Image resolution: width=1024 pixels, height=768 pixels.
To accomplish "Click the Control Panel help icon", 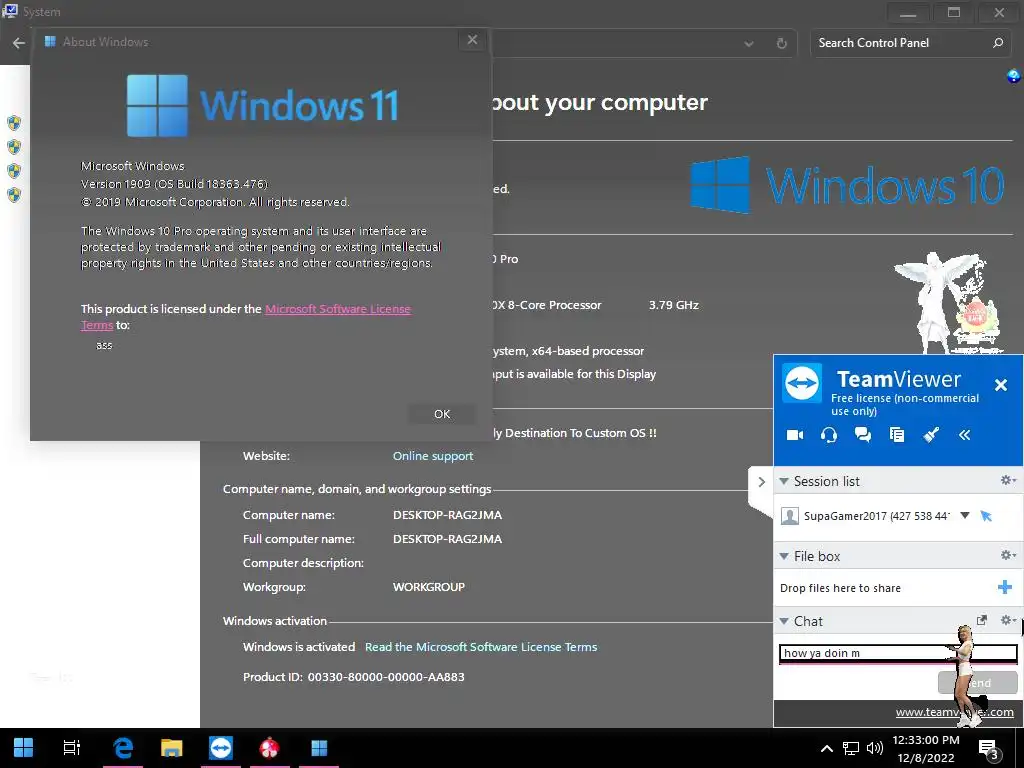I will 1013,76.
